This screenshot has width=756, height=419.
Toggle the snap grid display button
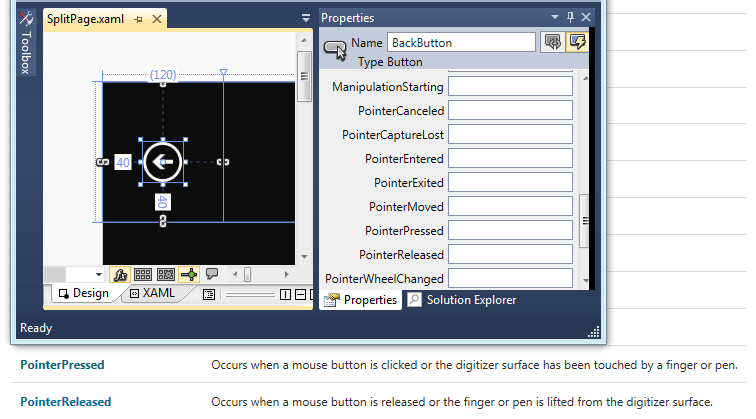click(x=143, y=274)
